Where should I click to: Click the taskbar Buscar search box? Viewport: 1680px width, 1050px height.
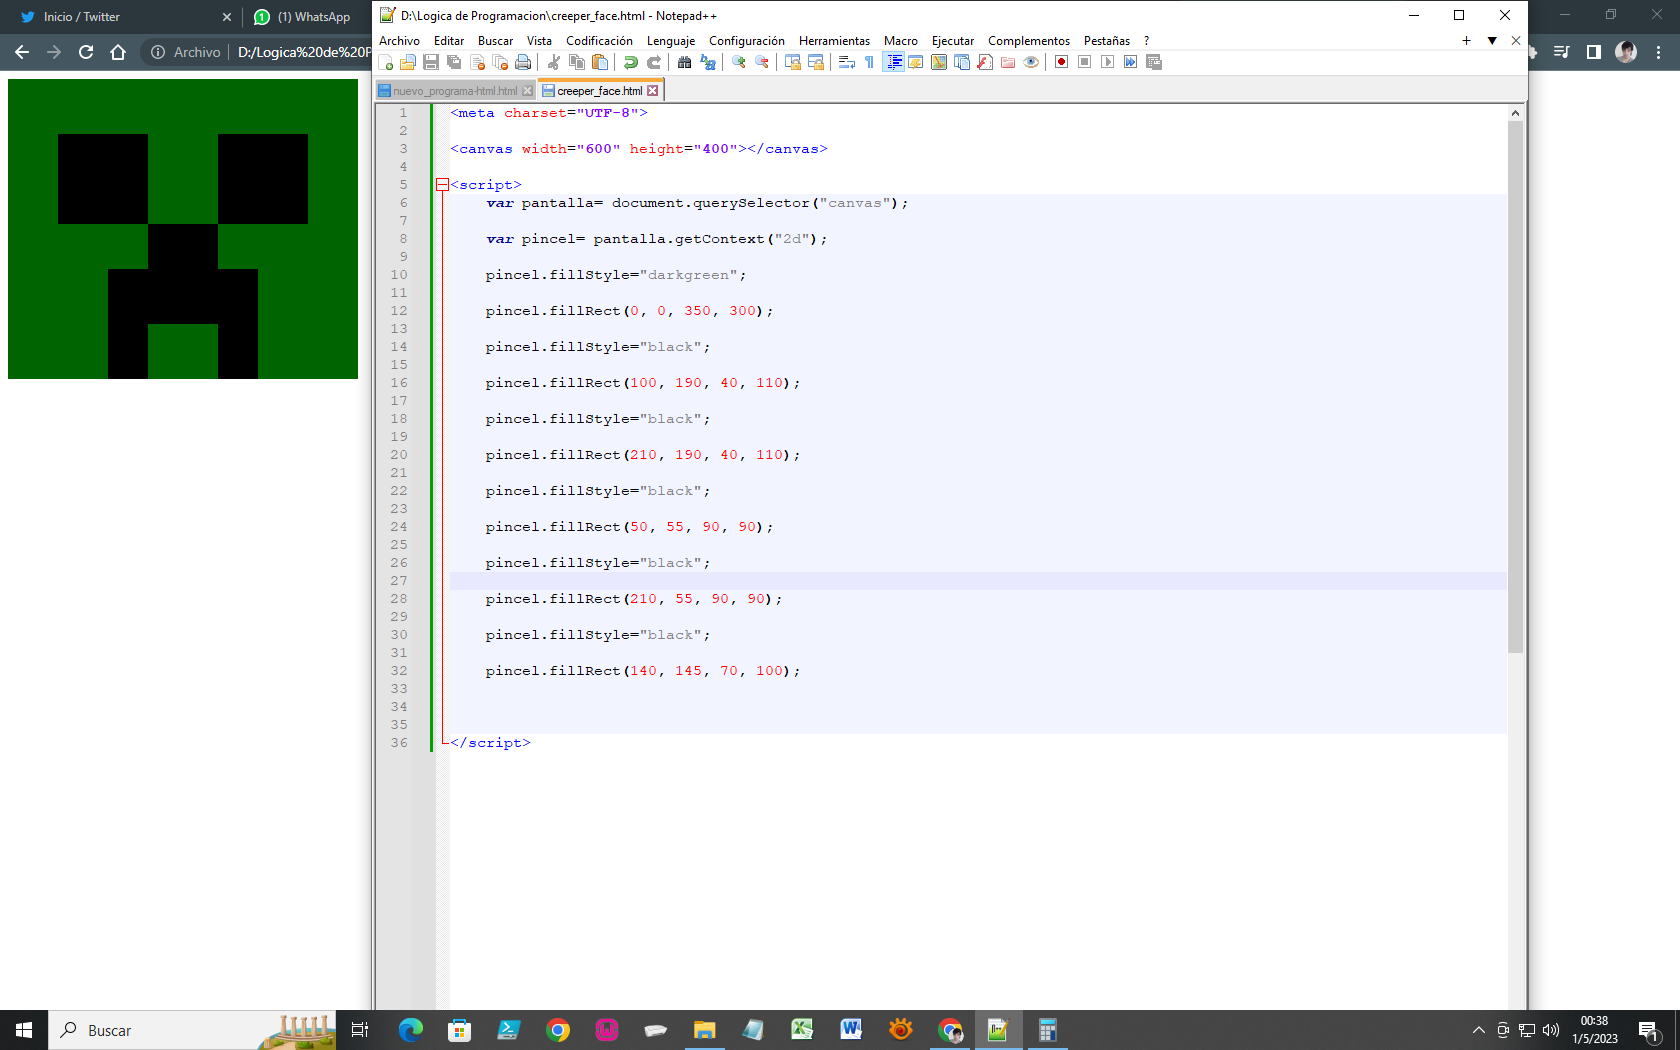tap(190, 1030)
